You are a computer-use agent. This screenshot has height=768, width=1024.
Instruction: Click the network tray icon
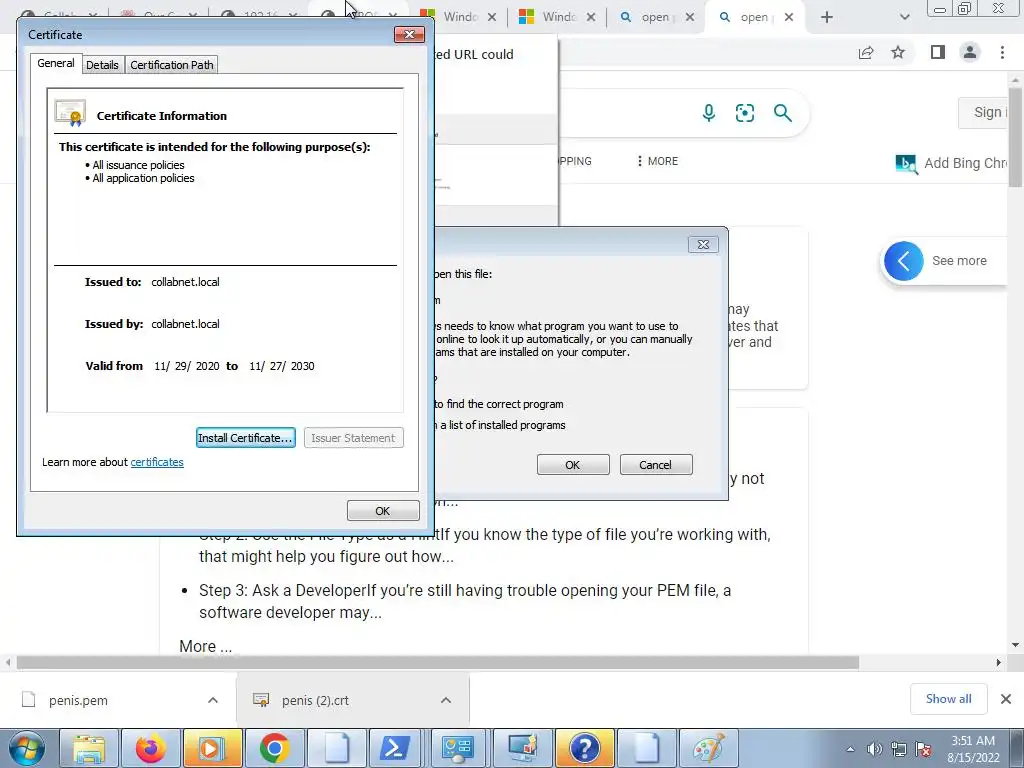[x=899, y=749]
